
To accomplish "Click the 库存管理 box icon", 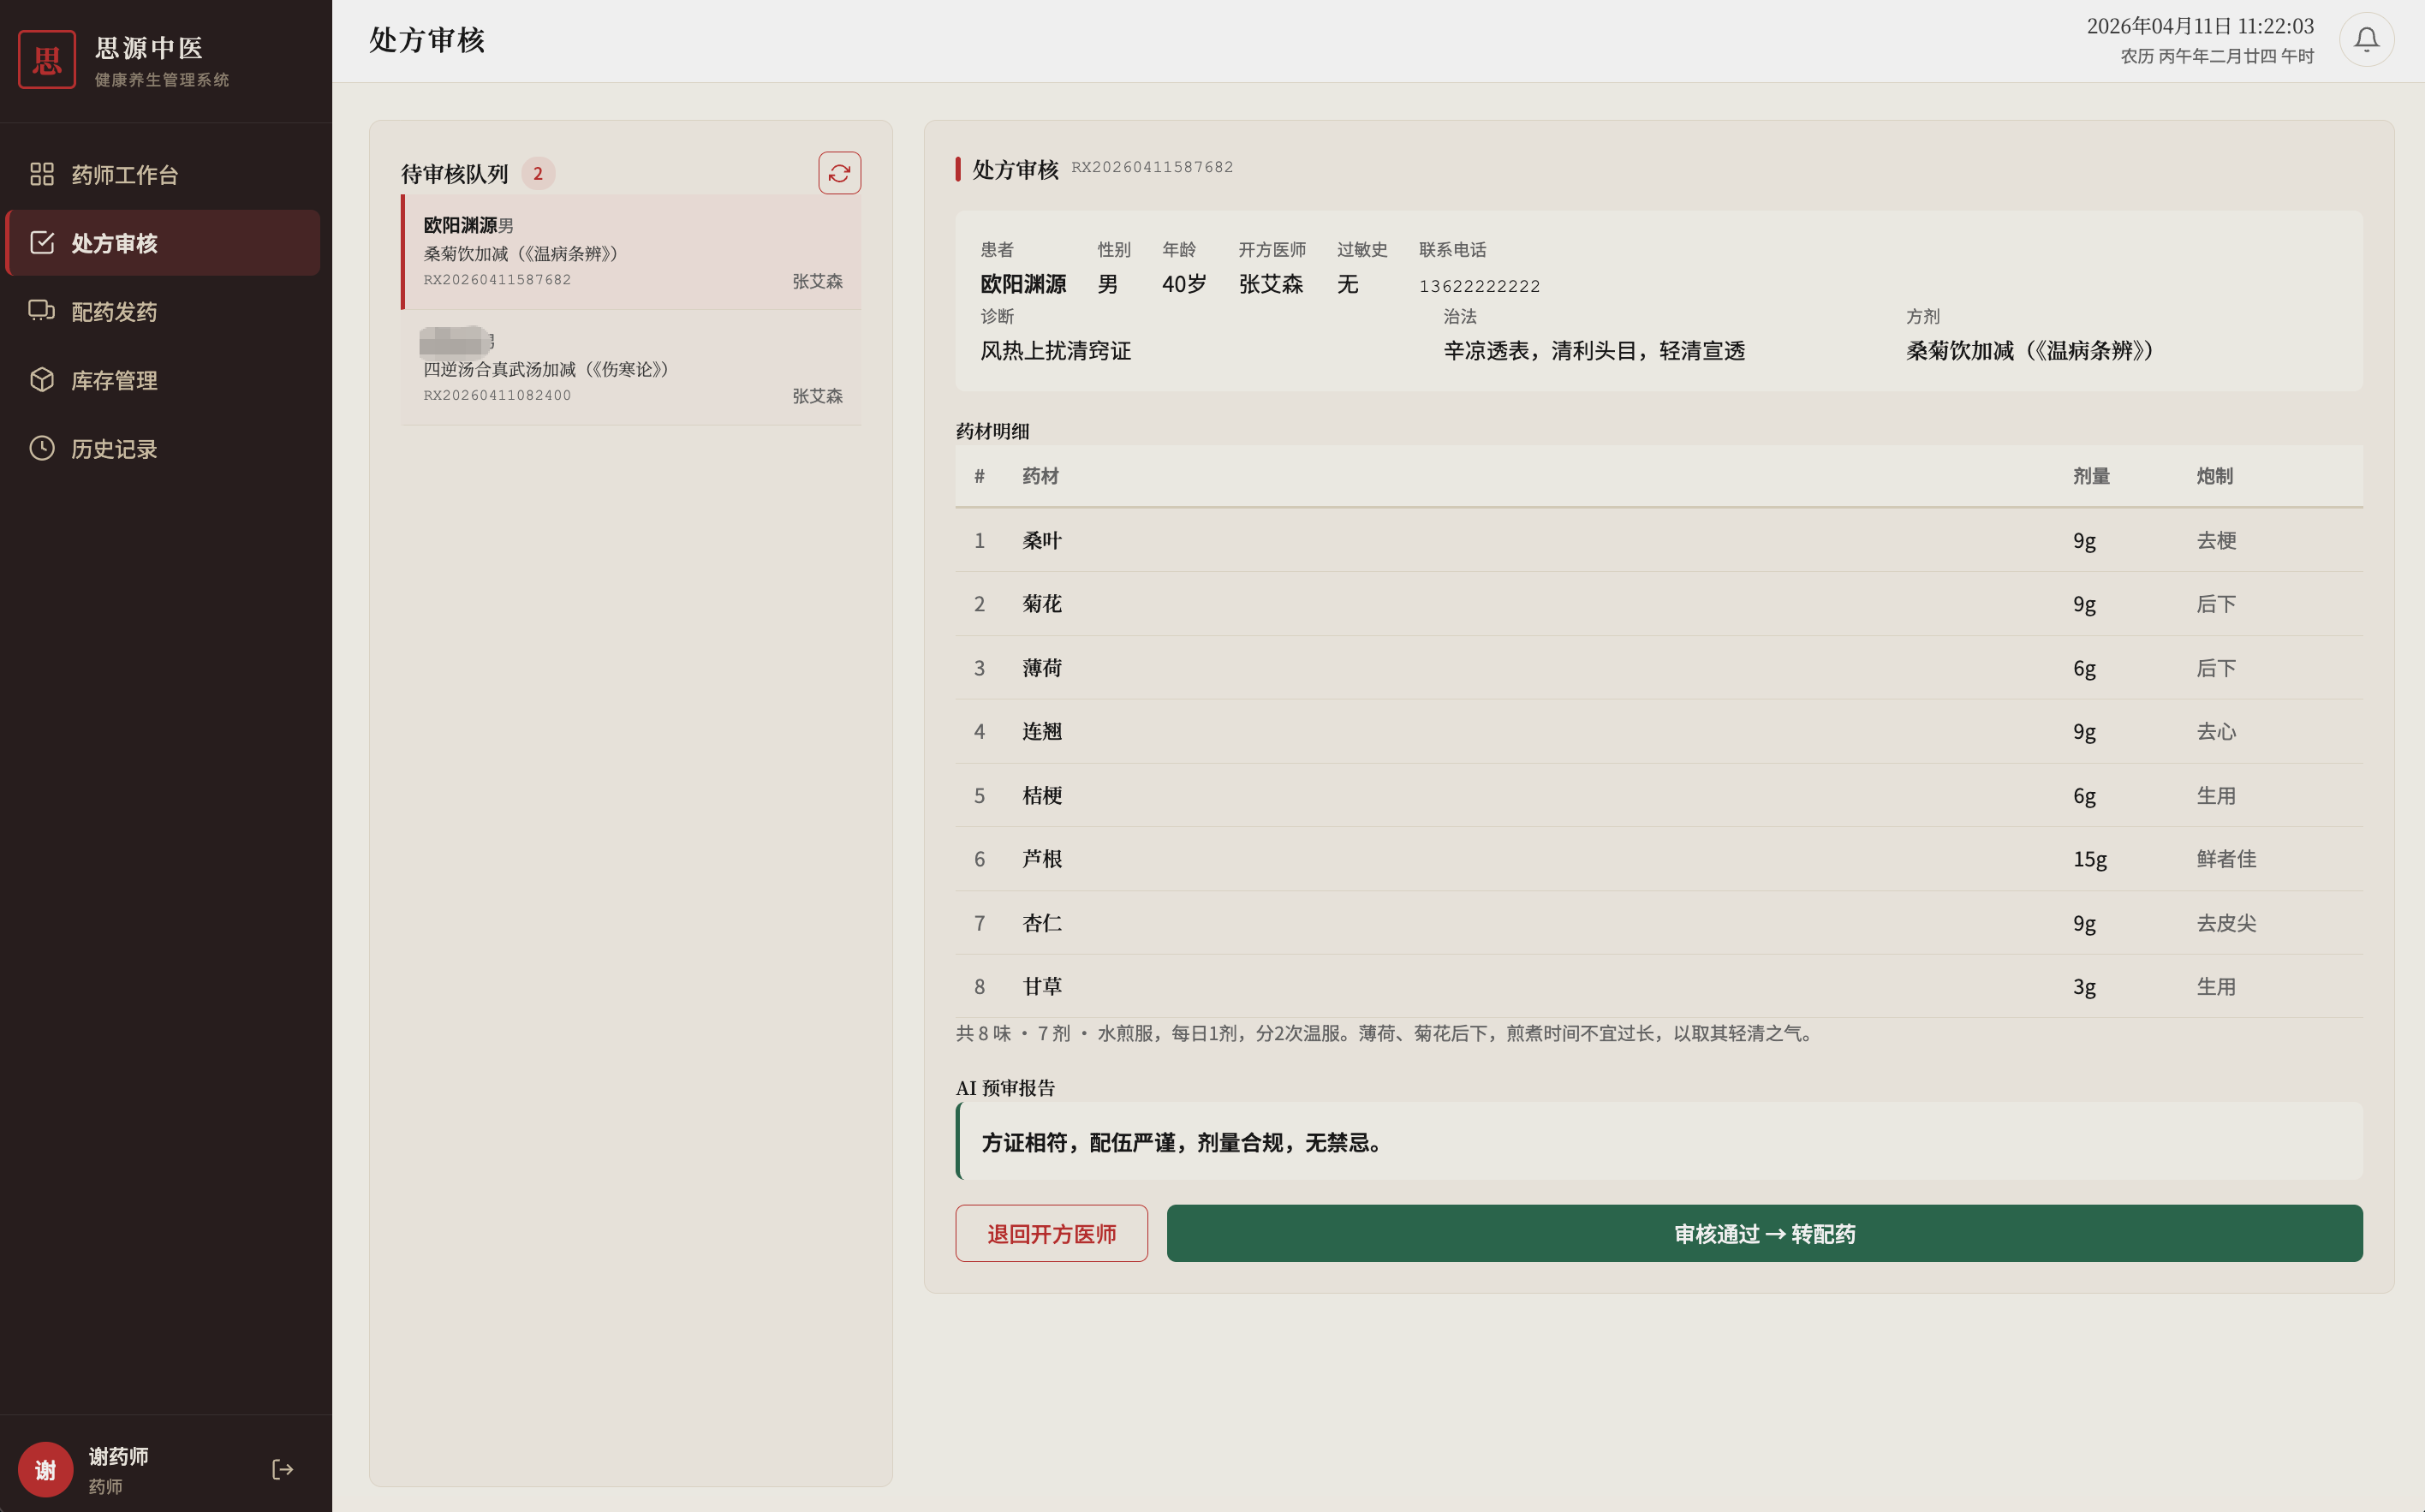I will coord(42,380).
